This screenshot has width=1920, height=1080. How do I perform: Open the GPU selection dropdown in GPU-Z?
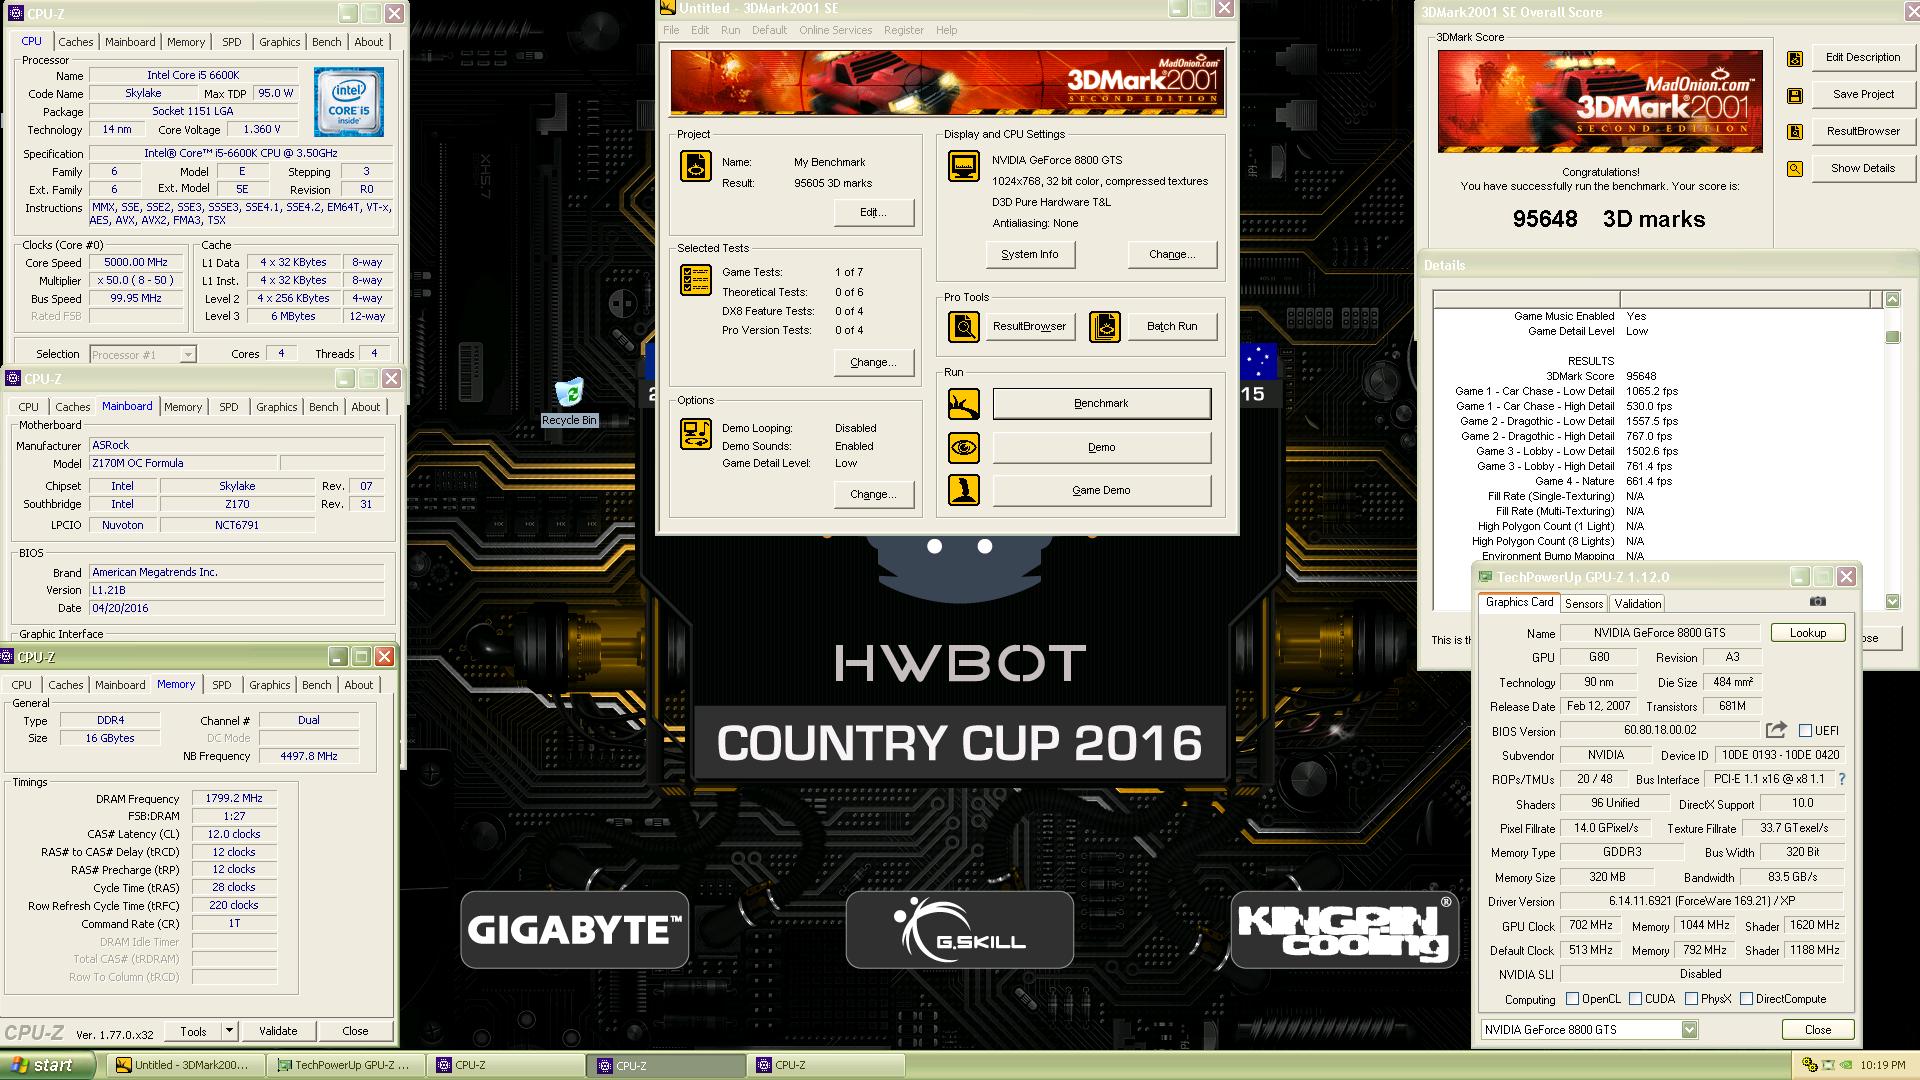click(x=1689, y=1030)
